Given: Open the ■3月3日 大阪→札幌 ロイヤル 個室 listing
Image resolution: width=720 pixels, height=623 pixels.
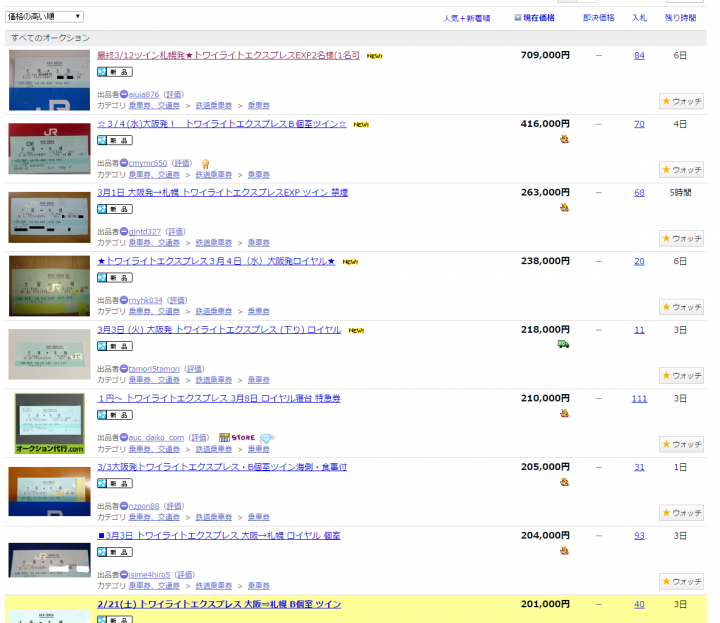Looking at the screenshot, I should point(219,535).
